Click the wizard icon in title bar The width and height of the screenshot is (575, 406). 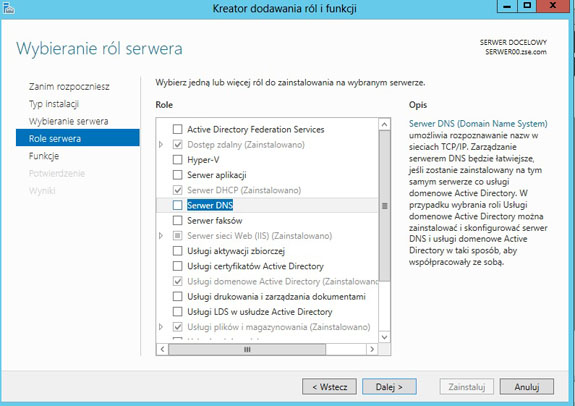pos(8,8)
